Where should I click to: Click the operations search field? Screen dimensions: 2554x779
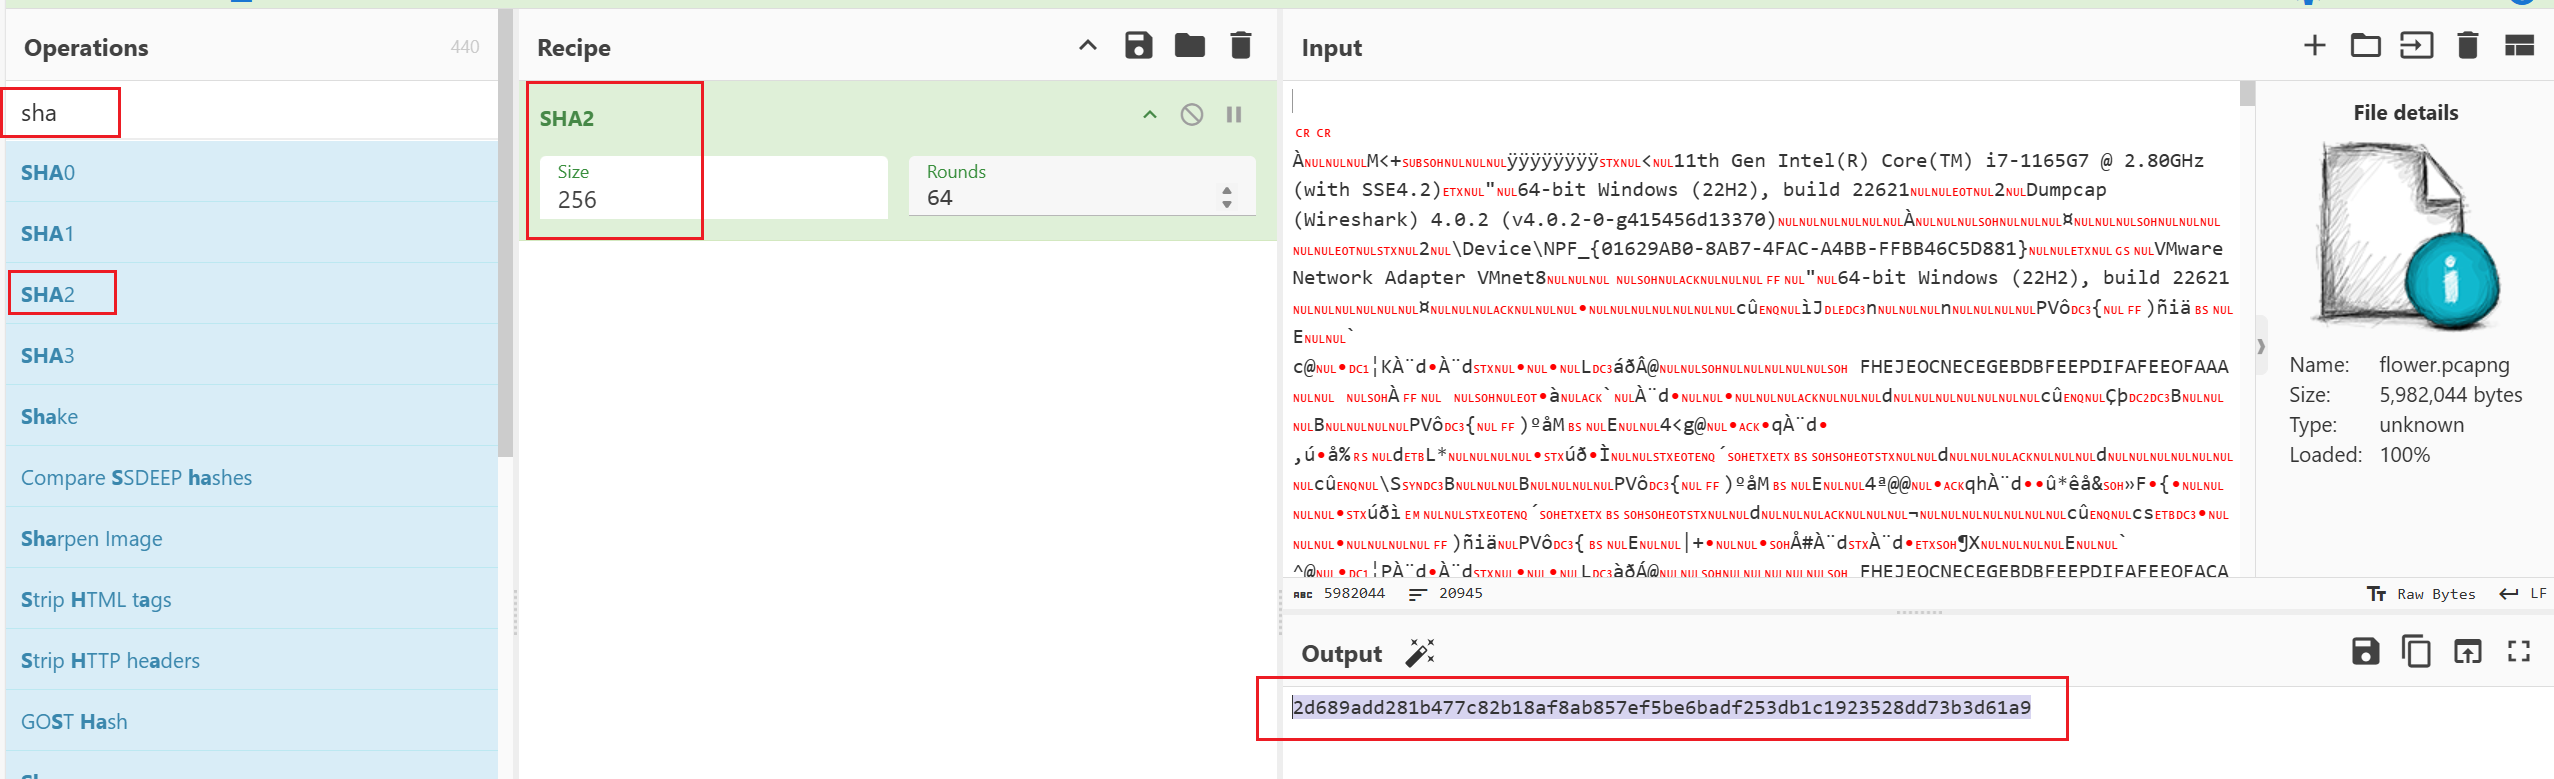(250, 113)
